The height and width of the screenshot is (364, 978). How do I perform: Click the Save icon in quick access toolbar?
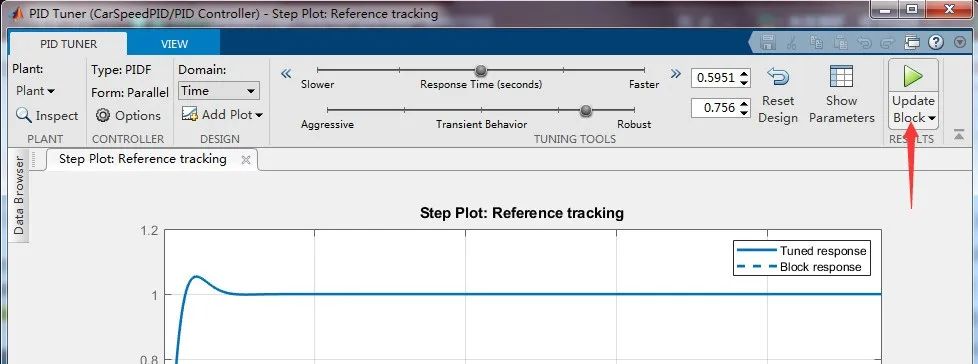(x=768, y=42)
